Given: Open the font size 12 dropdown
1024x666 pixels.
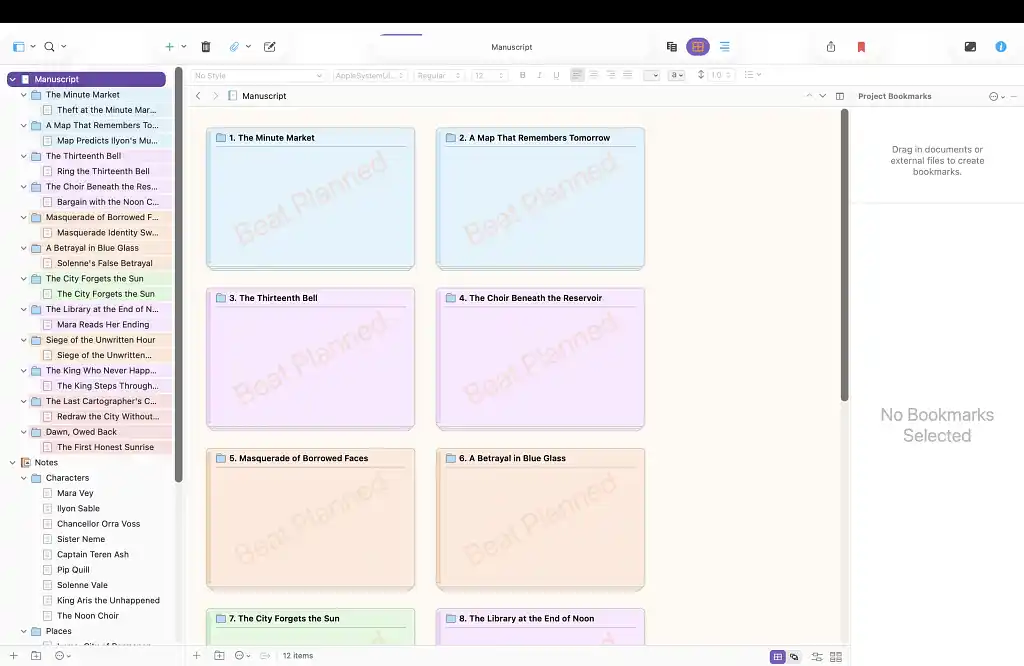Looking at the screenshot, I should tap(489, 76).
